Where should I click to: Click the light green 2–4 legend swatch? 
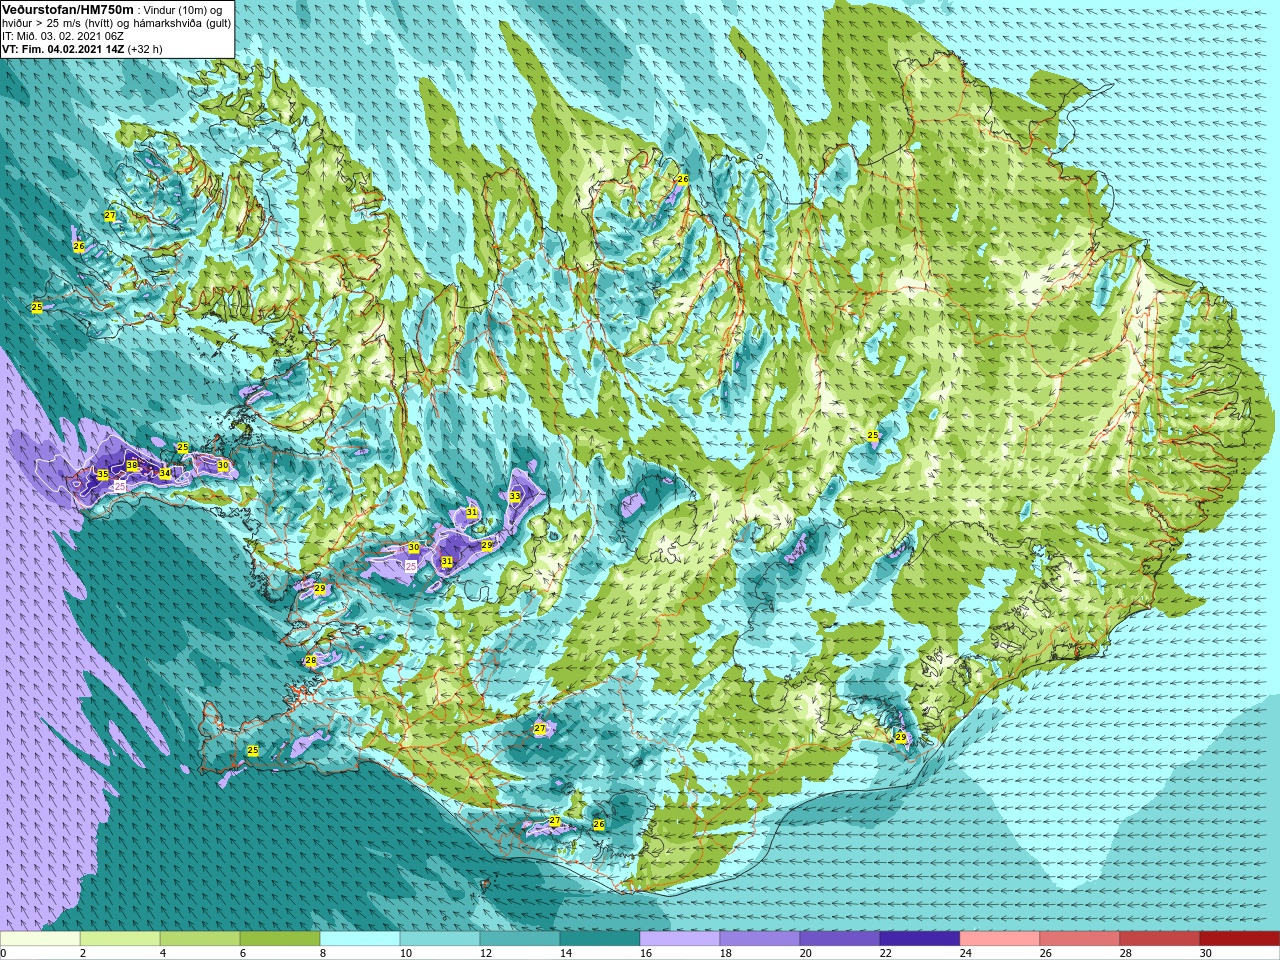click(x=120, y=939)
